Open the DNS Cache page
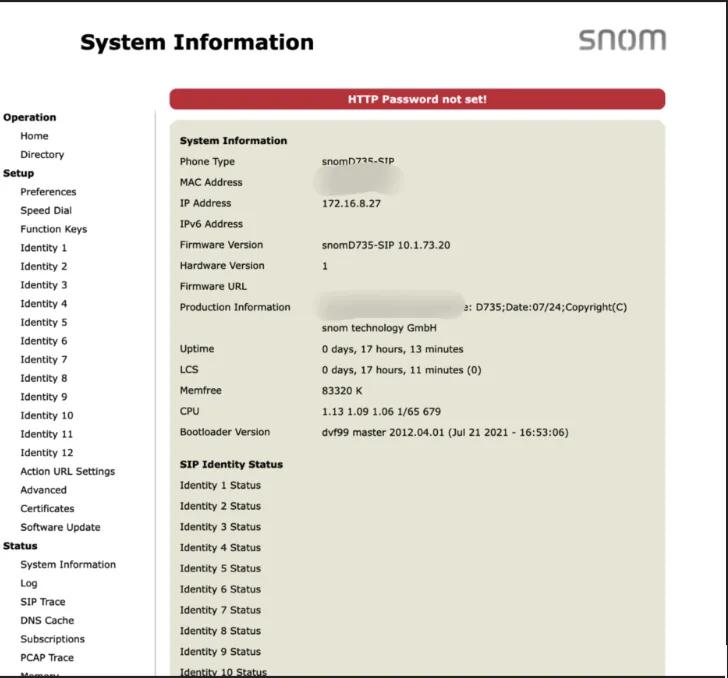This screenshot has width=728, height=678. pyautogui.click(x=47, y=620)
